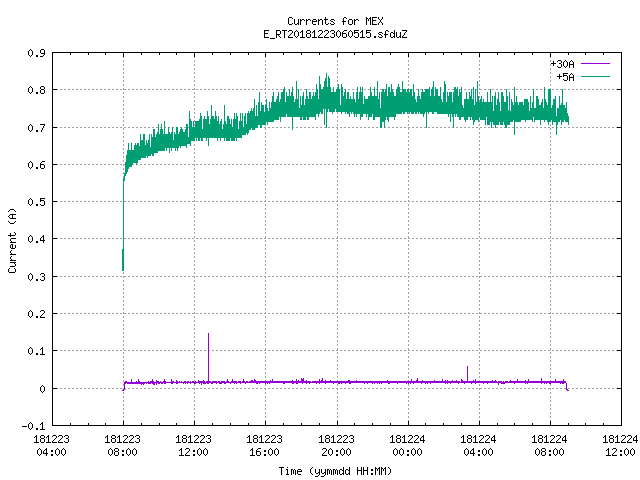Click the y-axis tick label '0.8'
The height and width of the screenshot is (480, 640).
click(36, 90)
